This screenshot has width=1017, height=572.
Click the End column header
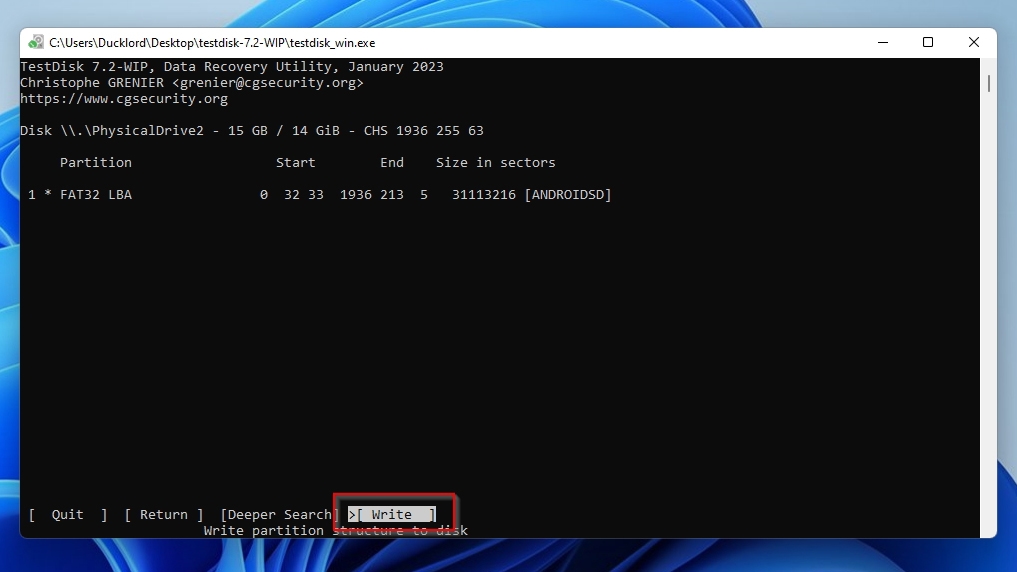[x=392, y=162]
